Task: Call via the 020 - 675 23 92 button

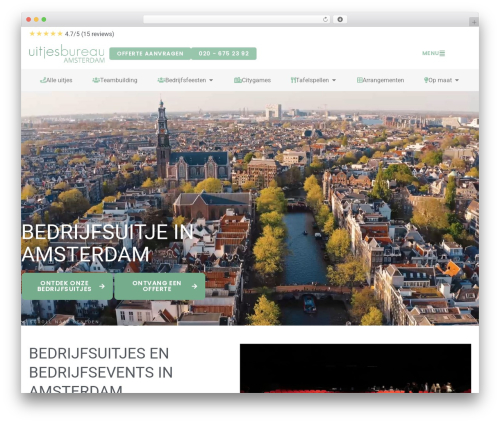Action: click(x=224, y=53)
